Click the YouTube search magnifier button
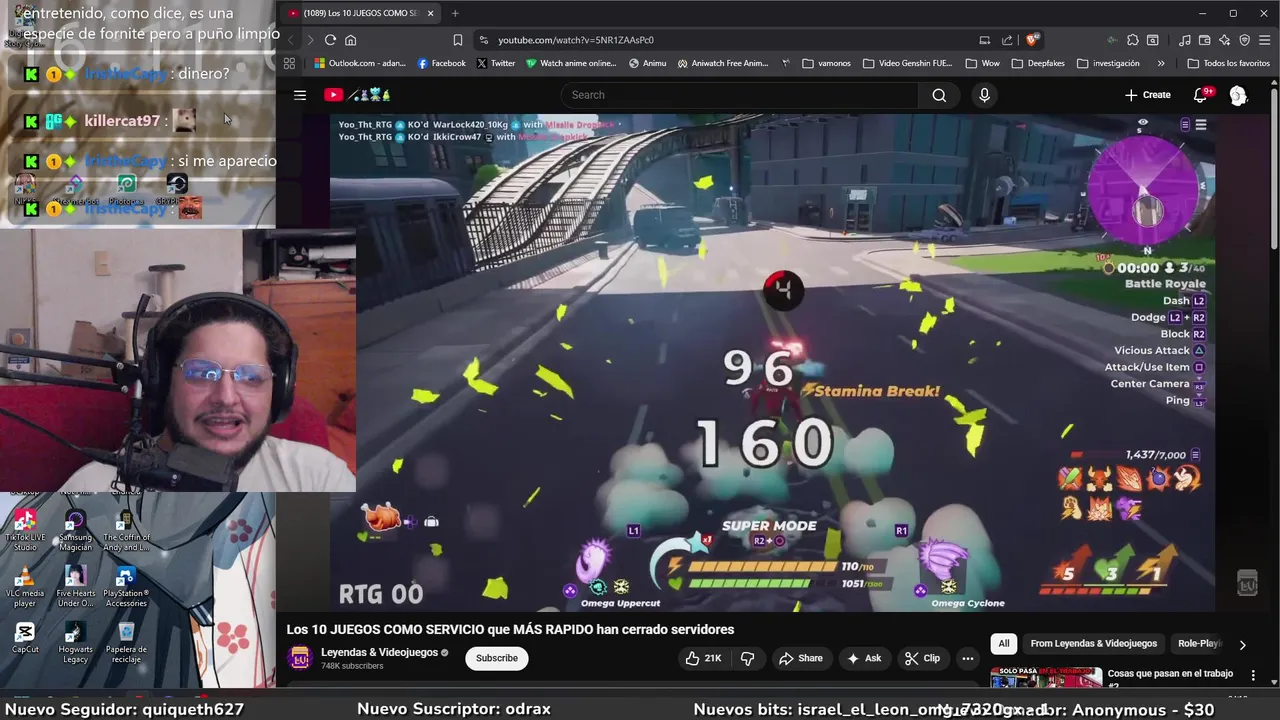This screenshot has width=1280, height=720. (939, 95)
